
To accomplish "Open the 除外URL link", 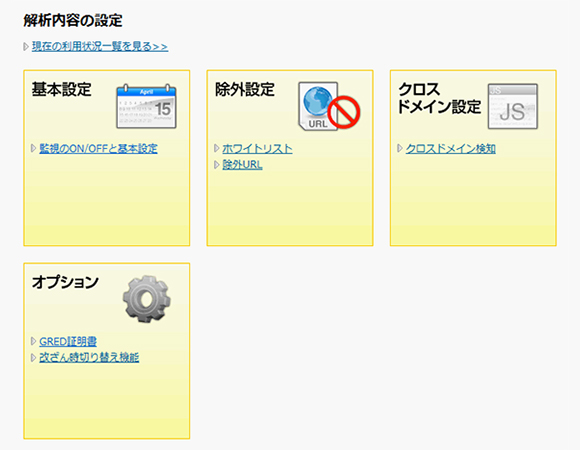I will pos(242,165).
